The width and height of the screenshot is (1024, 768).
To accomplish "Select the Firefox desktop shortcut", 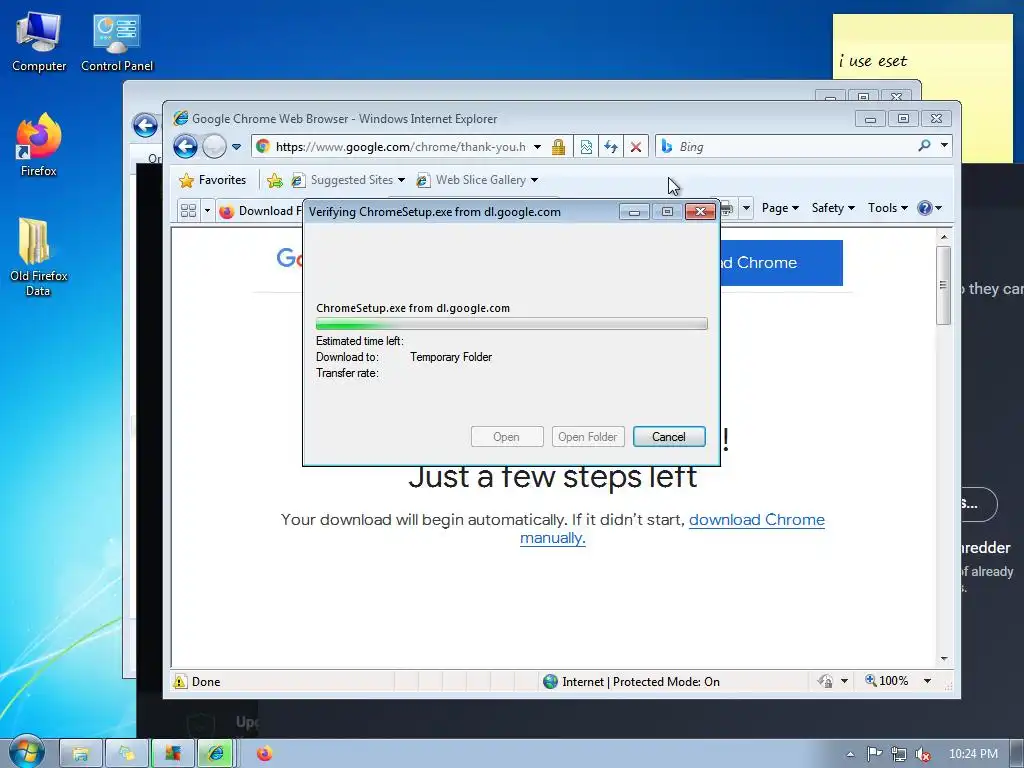I will (x=39, y=145).
